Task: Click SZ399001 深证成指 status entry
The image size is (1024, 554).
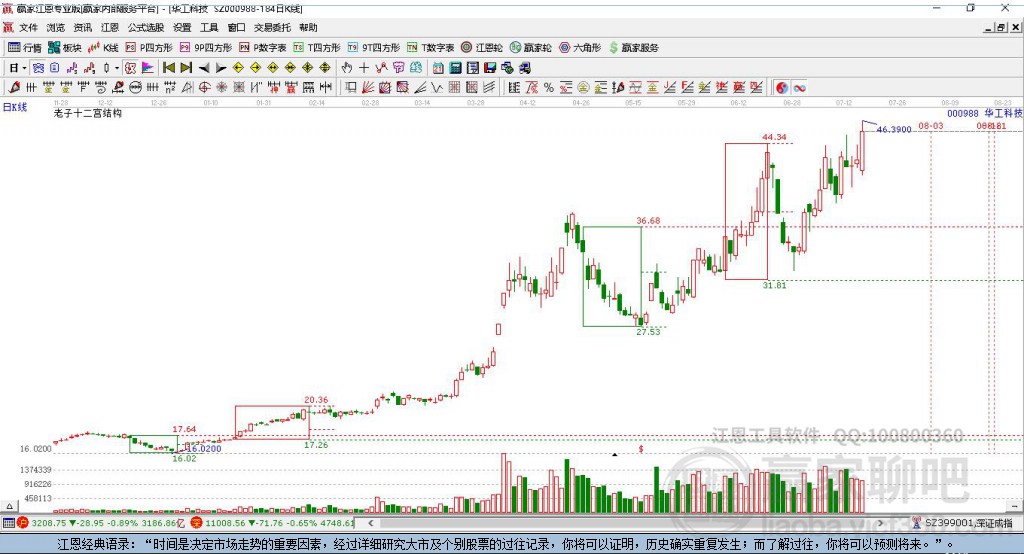Action: [x=968, y=523]
